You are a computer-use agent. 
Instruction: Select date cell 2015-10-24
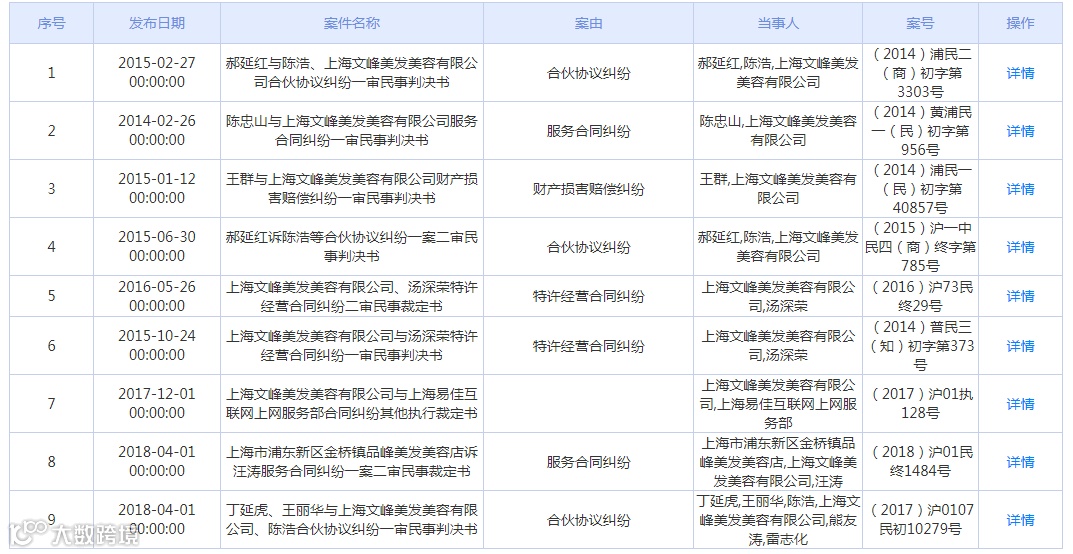click(157, 345)
